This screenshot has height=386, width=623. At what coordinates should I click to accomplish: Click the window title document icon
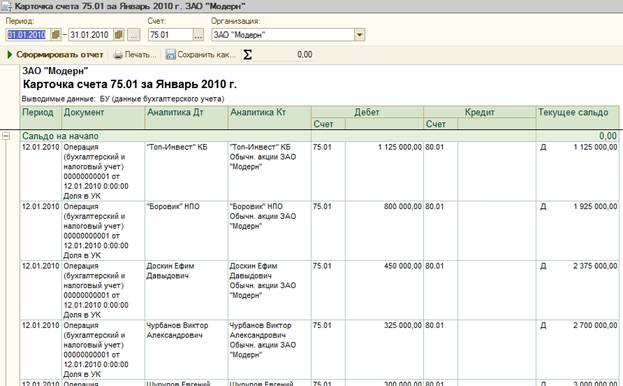pyautogui.click(x=6, y=6)
